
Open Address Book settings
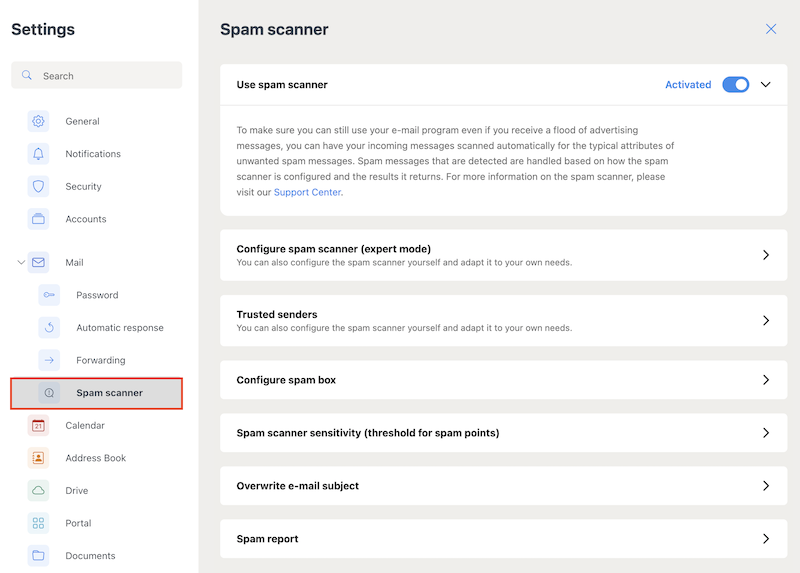tap(96, 458)
